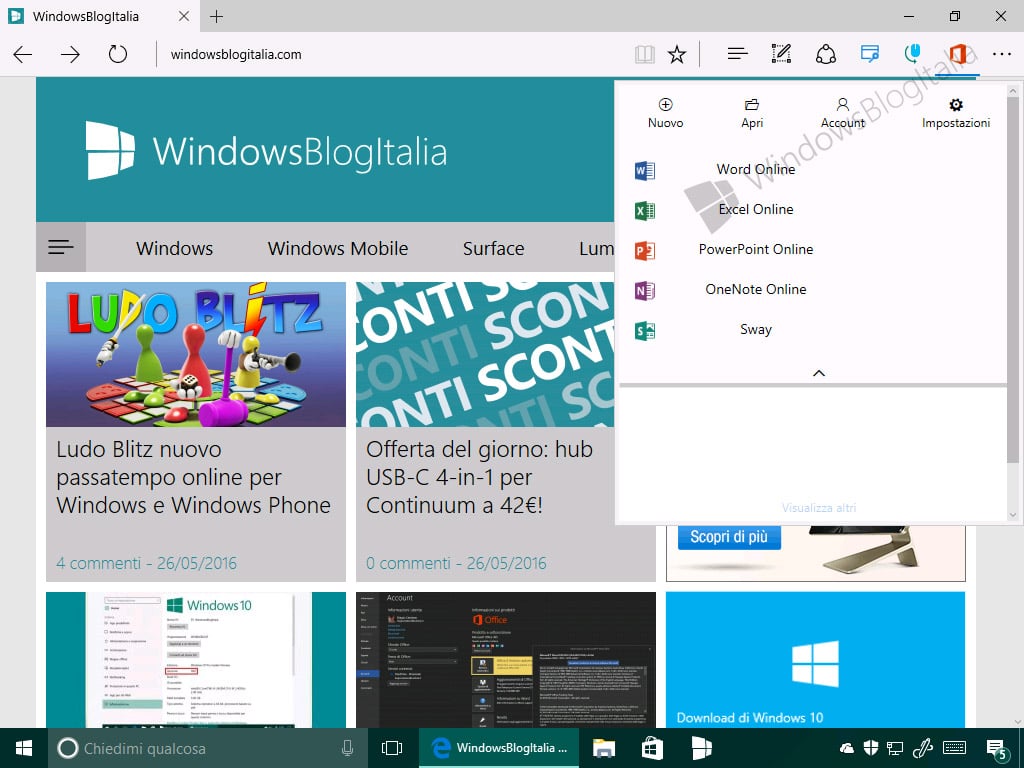Image resolution: width=1024 pixels, height=768 pixels.
Task: Add page to favorites star
Action: [677, 54]
